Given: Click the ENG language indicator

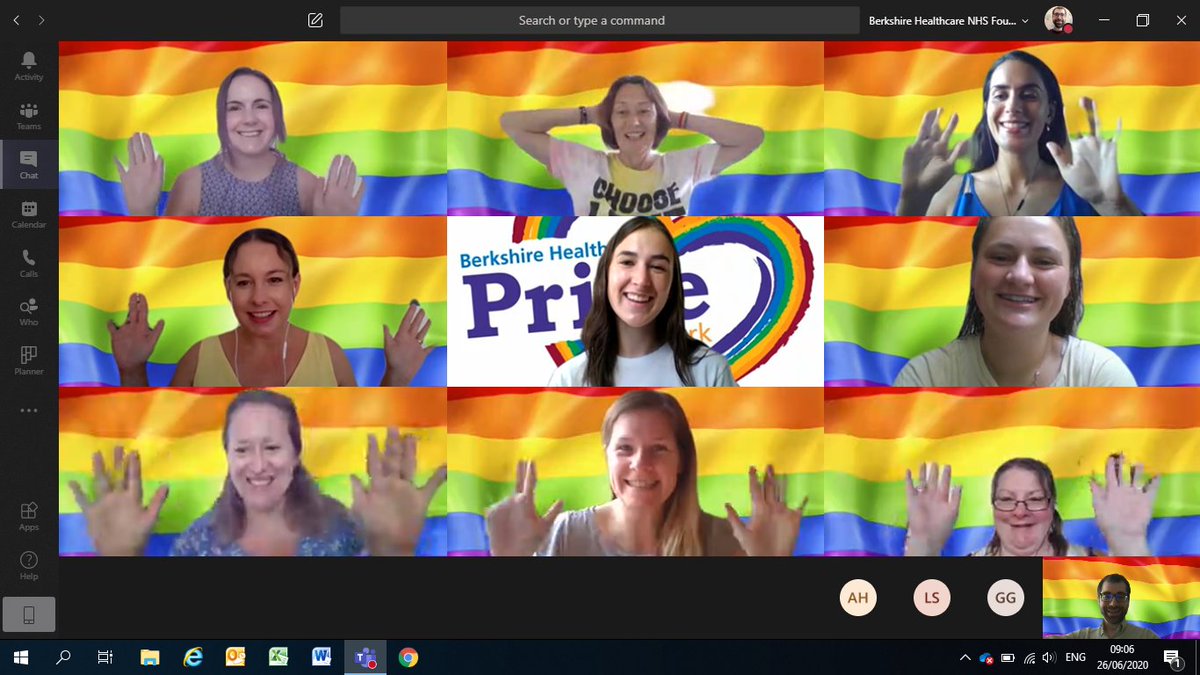Looking at the screenshot, I should pyautogui.click(x=1076, y=658).
